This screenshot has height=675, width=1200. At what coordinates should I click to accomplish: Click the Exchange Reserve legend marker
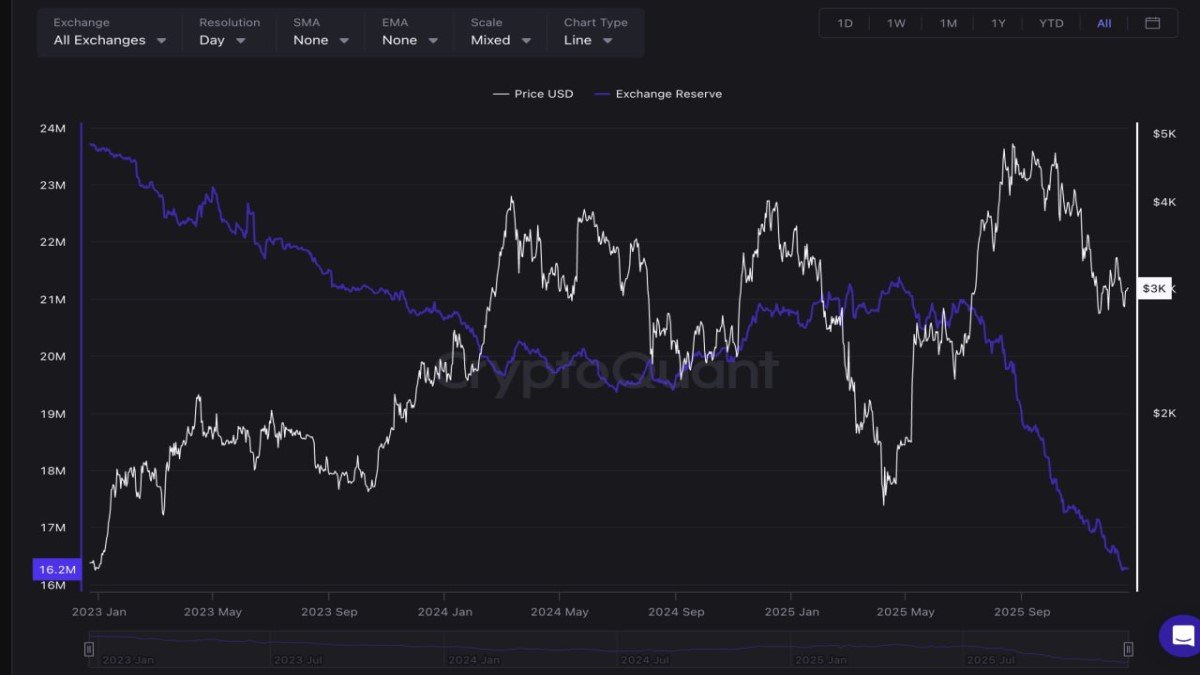[x=603, y=93]
